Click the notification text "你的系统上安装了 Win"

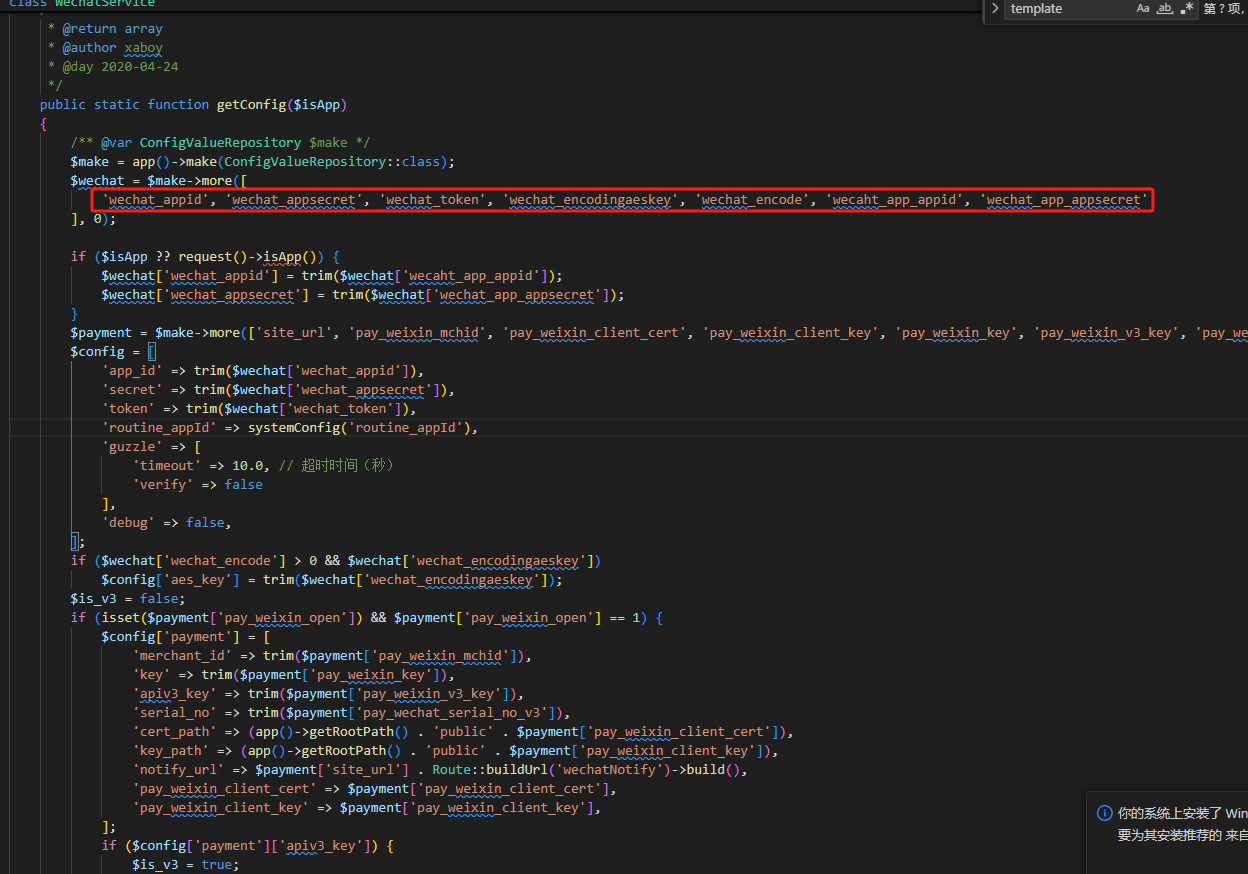tap(1183, 813)
